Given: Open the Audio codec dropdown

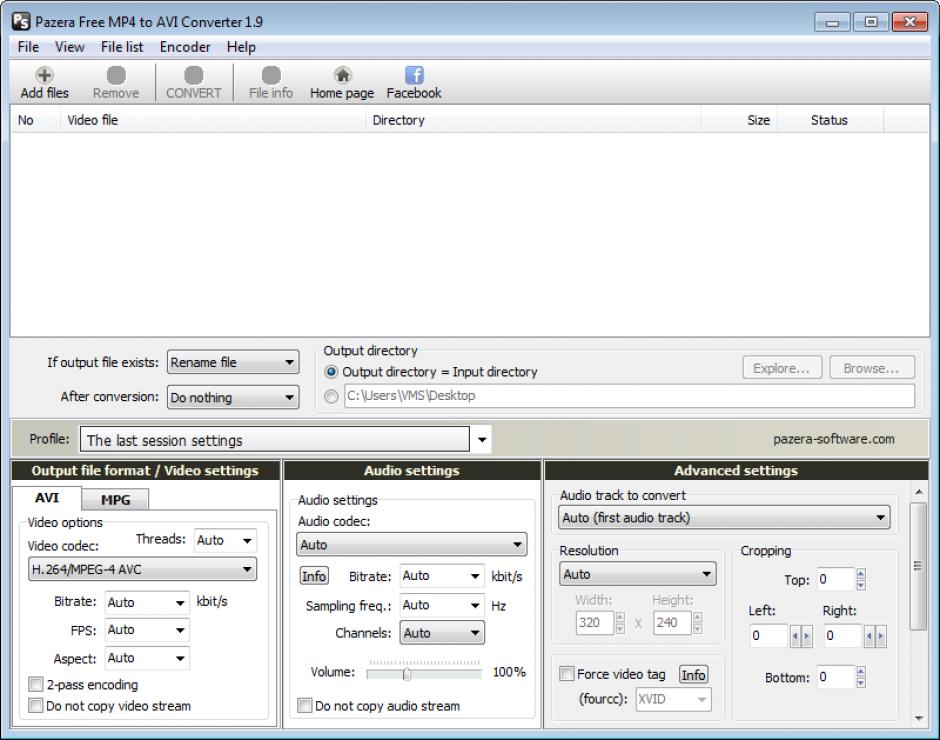Looking at the screenshot, I should click(411, 545).
